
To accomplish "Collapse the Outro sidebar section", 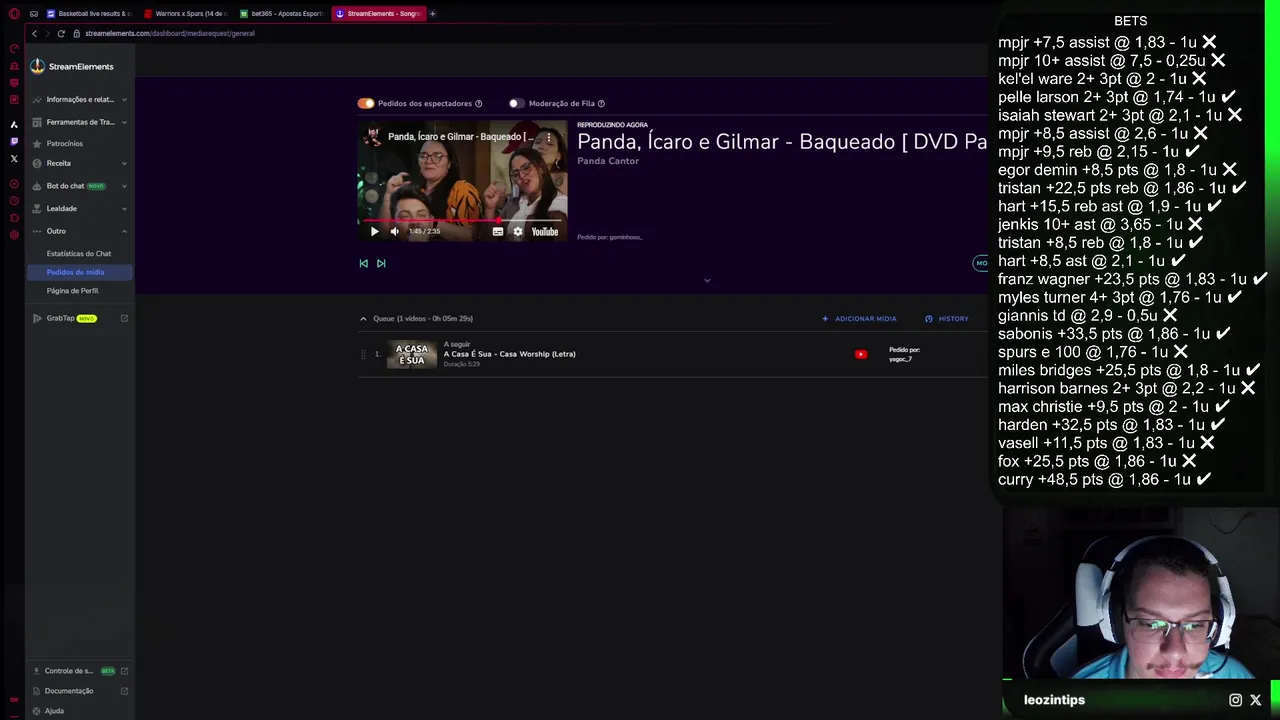I will click(x=80, y=231).
